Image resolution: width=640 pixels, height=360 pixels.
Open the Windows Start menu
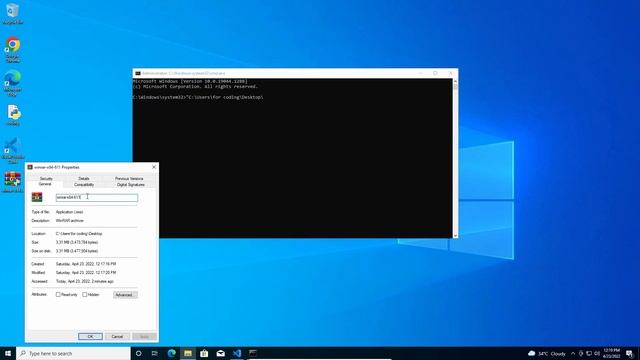[8, 353]
